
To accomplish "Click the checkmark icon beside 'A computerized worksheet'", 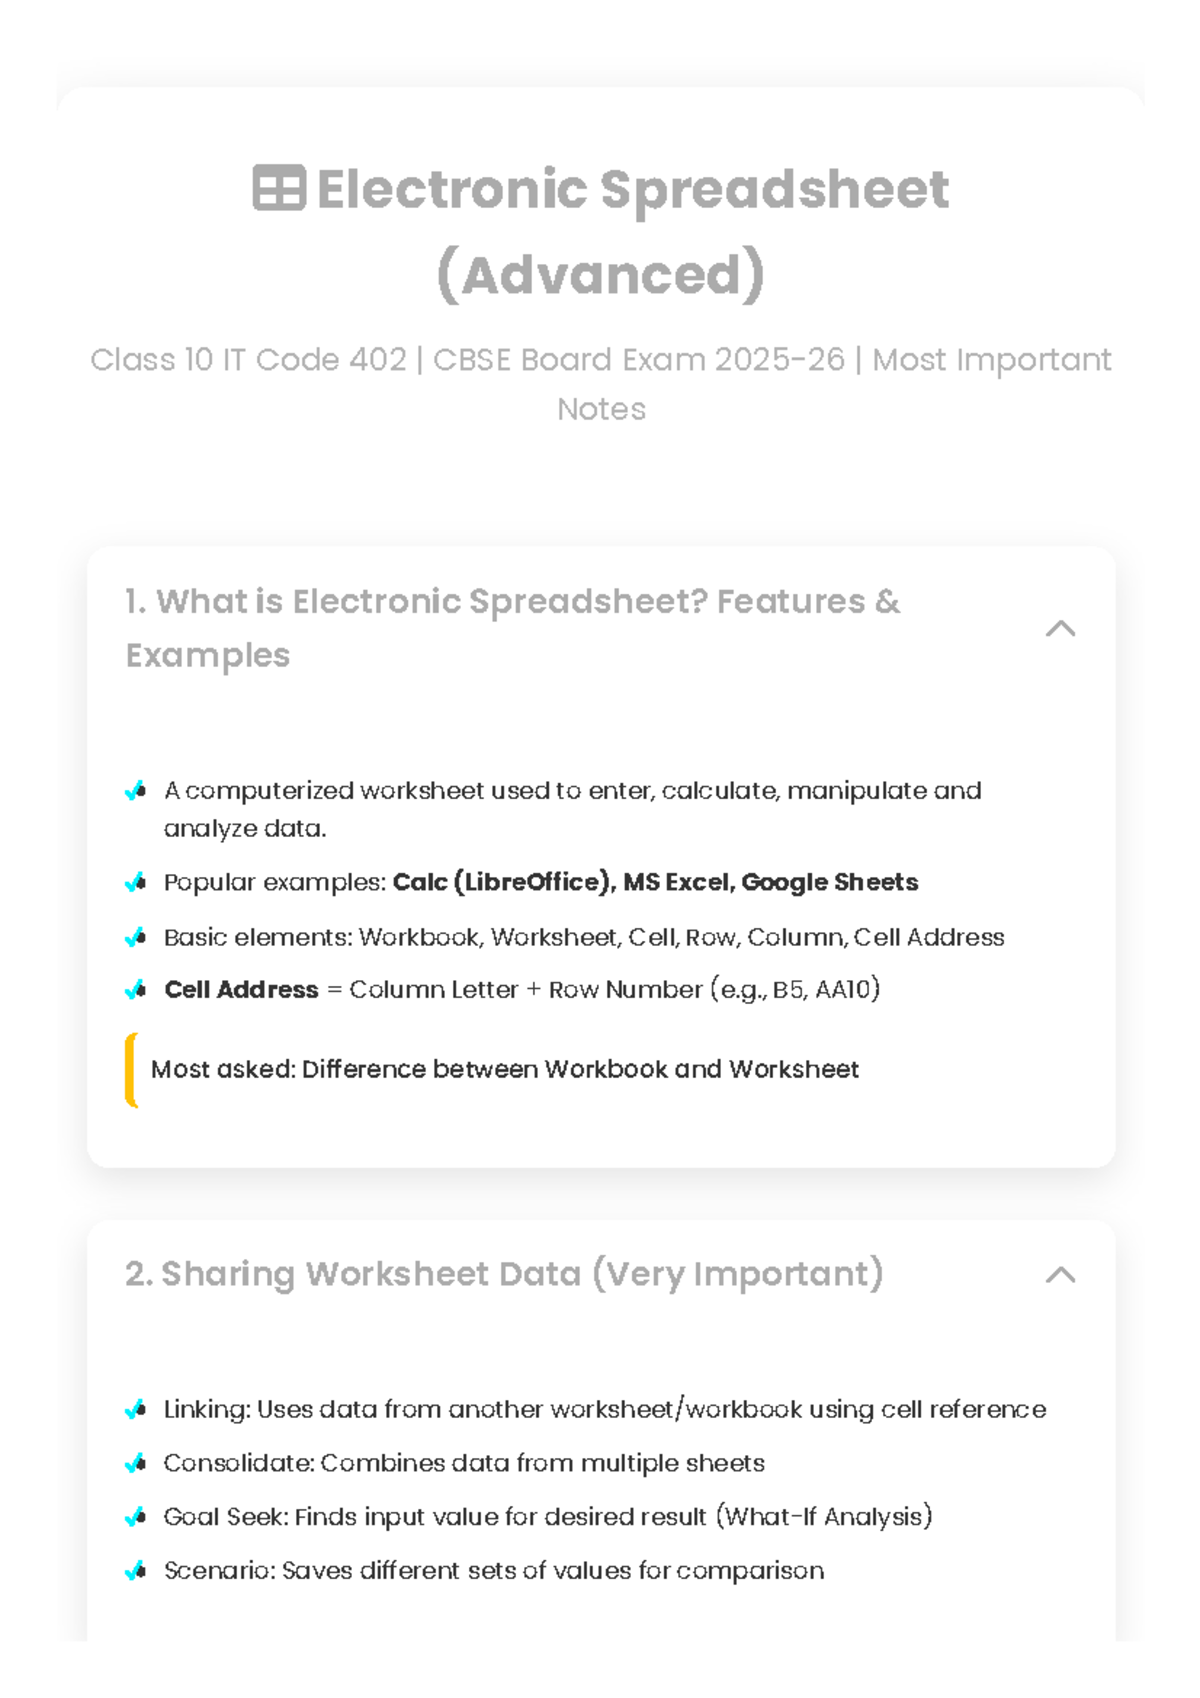I will coord(136,791).
